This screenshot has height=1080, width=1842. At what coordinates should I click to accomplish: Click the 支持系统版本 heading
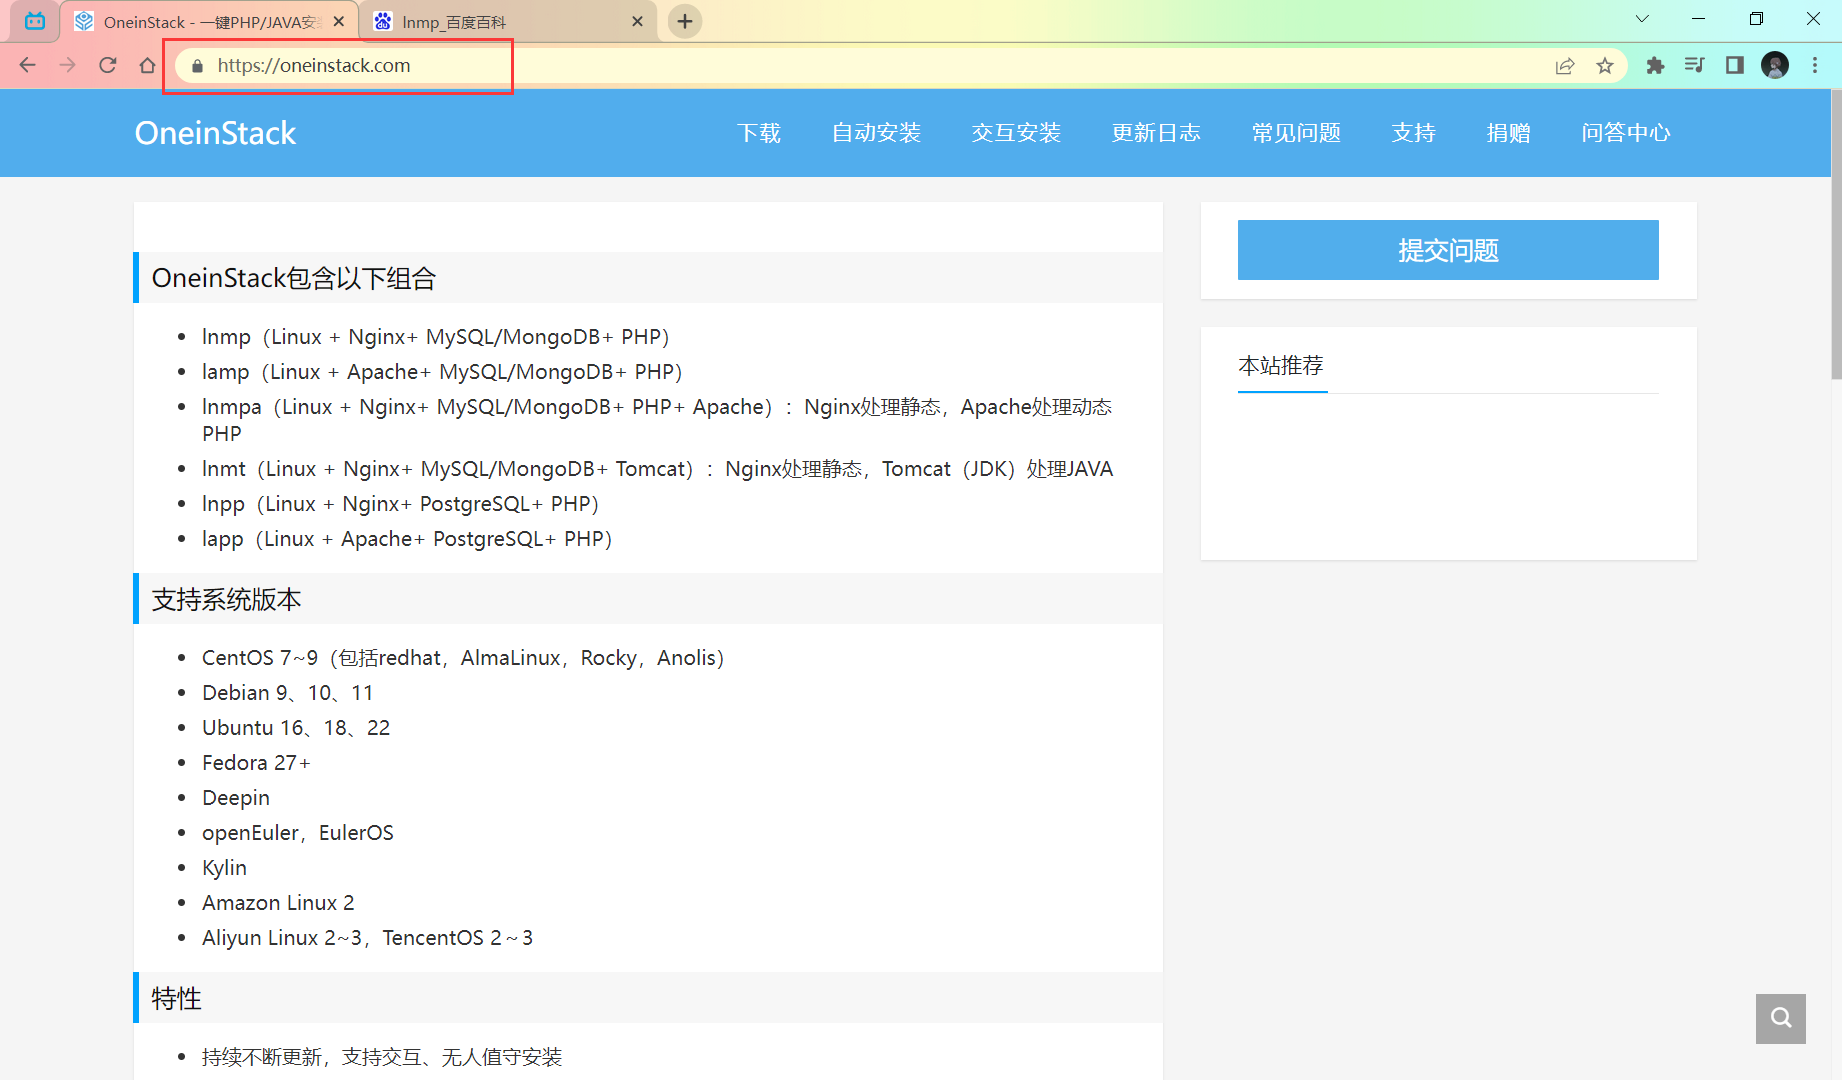pos(226,599)
